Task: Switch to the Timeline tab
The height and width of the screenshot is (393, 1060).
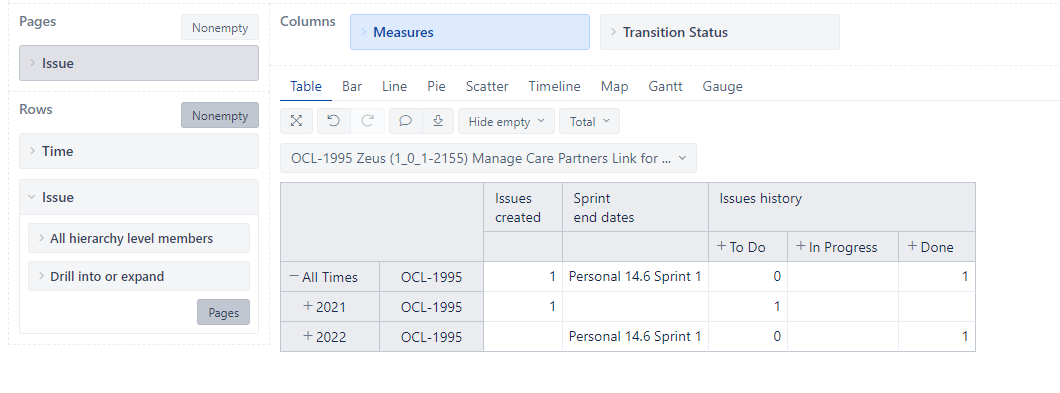Action: click(554, 86)
